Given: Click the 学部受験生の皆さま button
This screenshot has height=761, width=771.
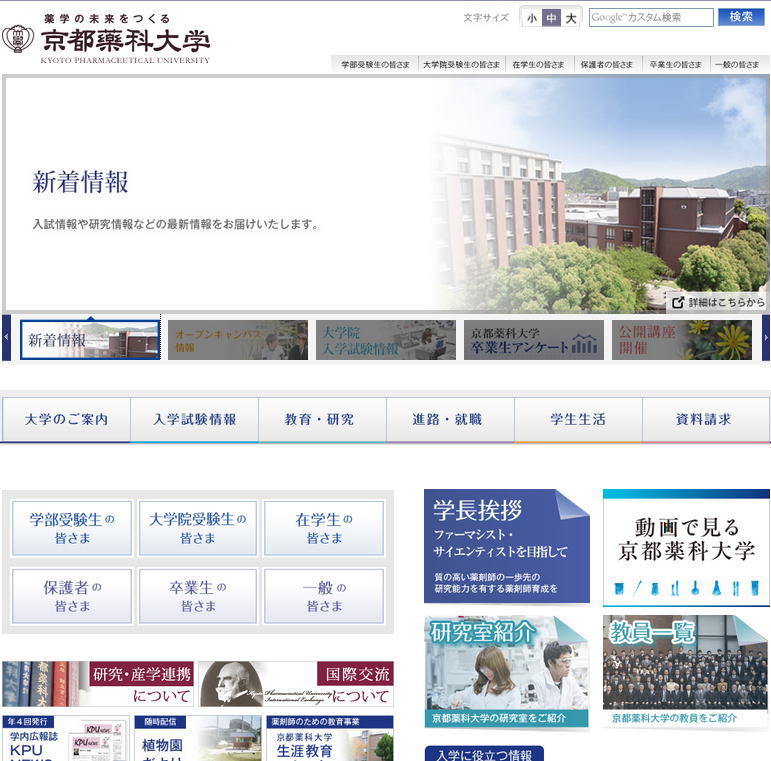Looking at the screenshot, I should point(72,528).
